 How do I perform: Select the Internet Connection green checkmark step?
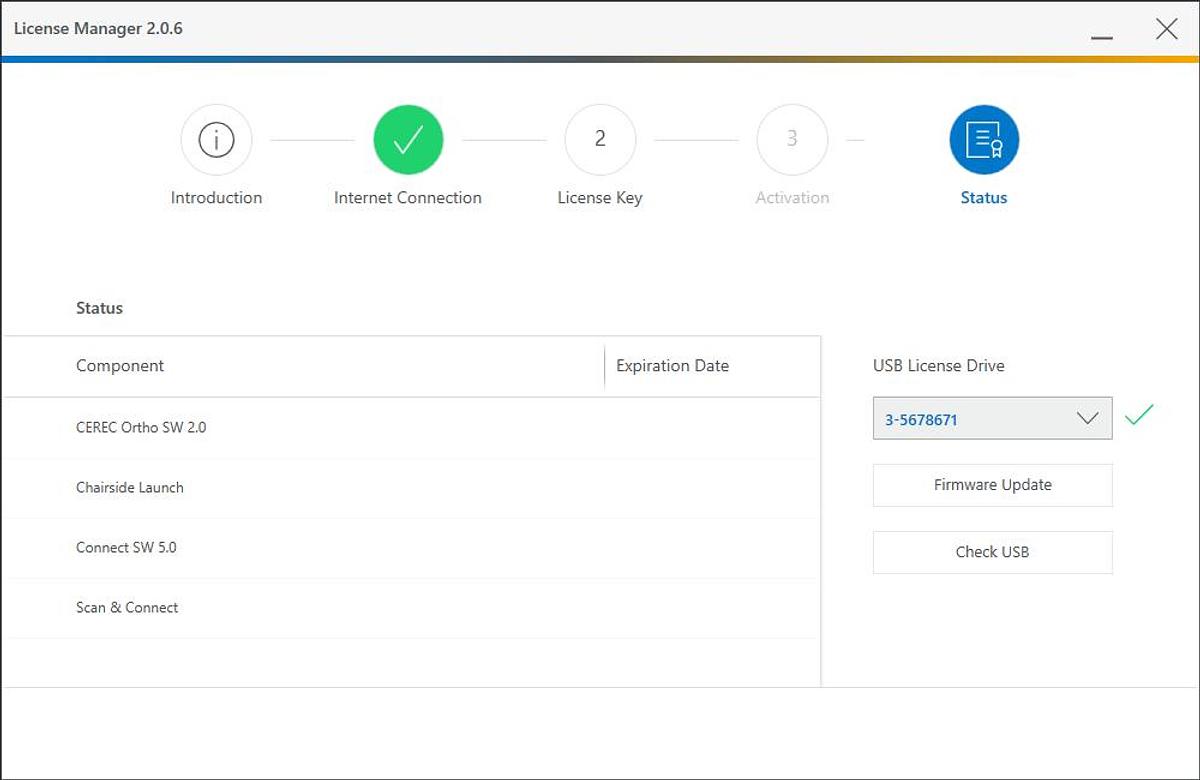click(x=408, y=140)
